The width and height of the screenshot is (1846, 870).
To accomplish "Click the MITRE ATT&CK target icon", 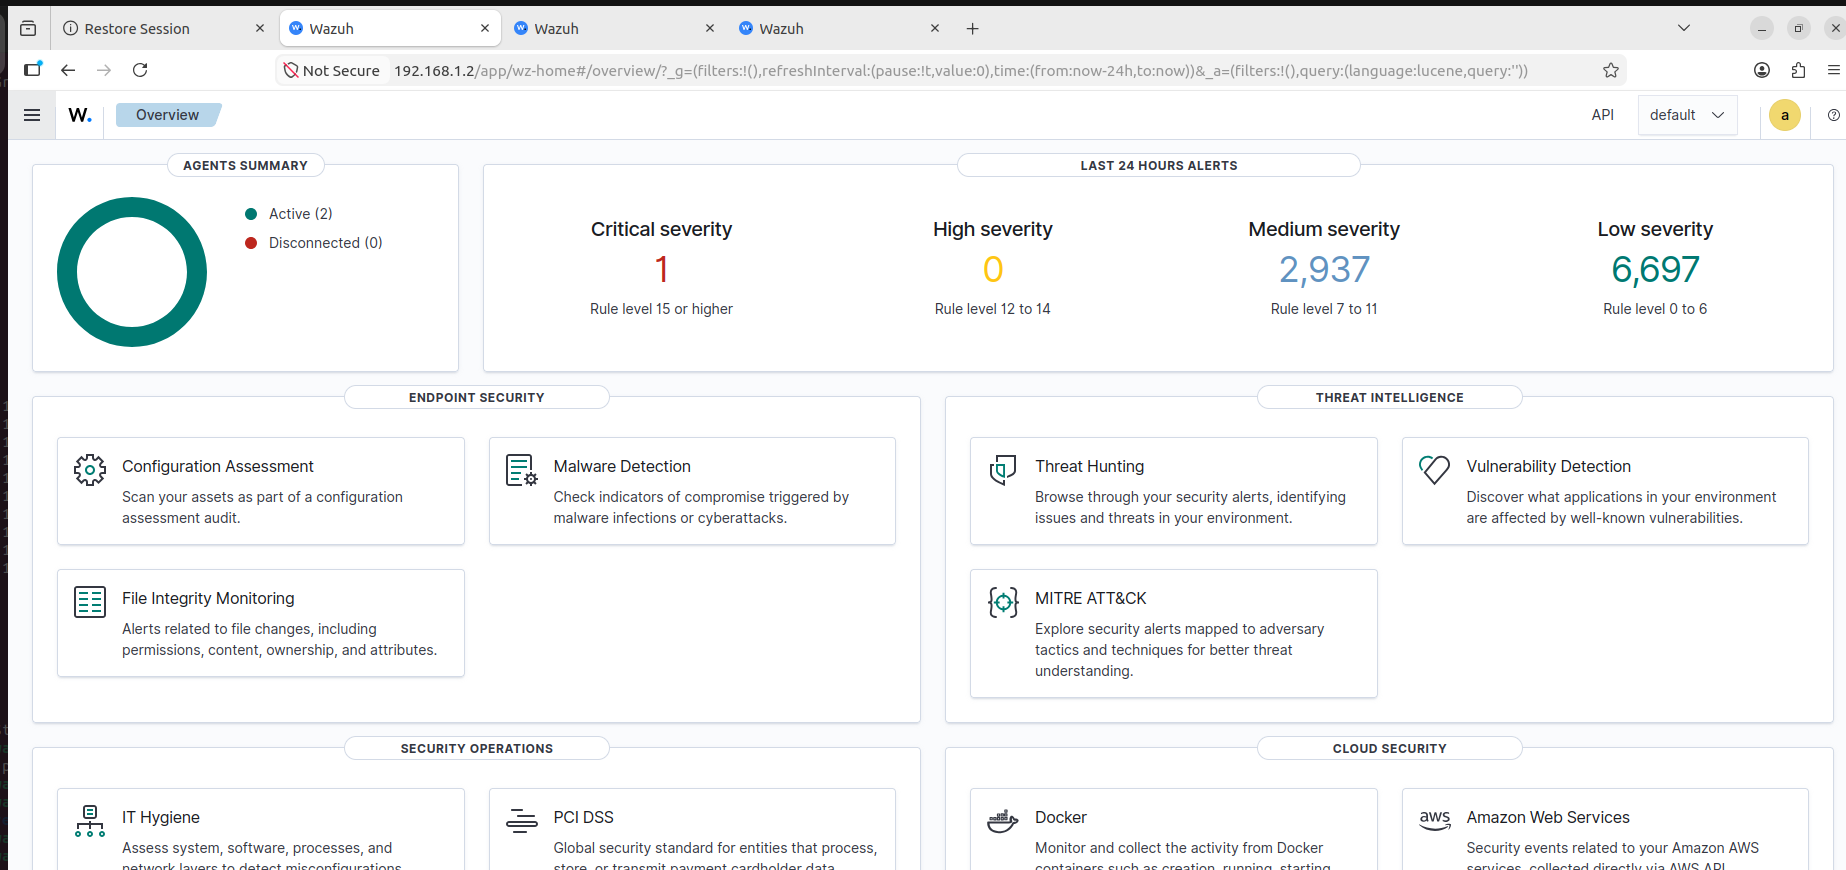I will 1003,601.
